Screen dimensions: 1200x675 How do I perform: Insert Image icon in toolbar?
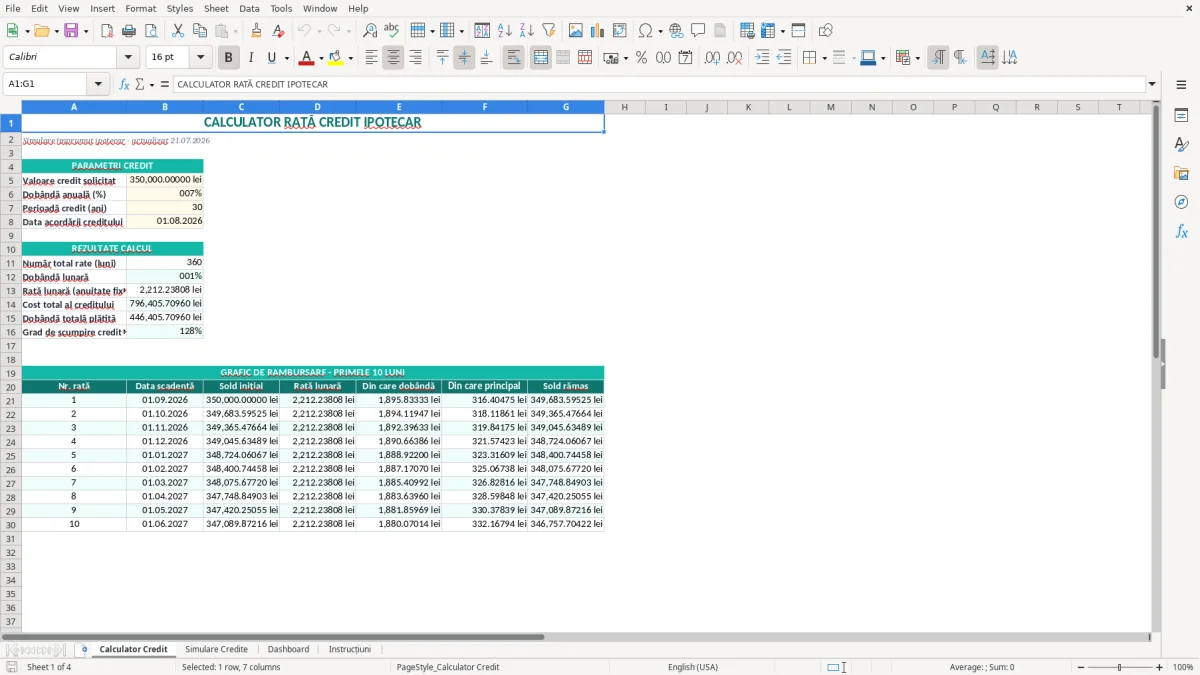point(575,31)
